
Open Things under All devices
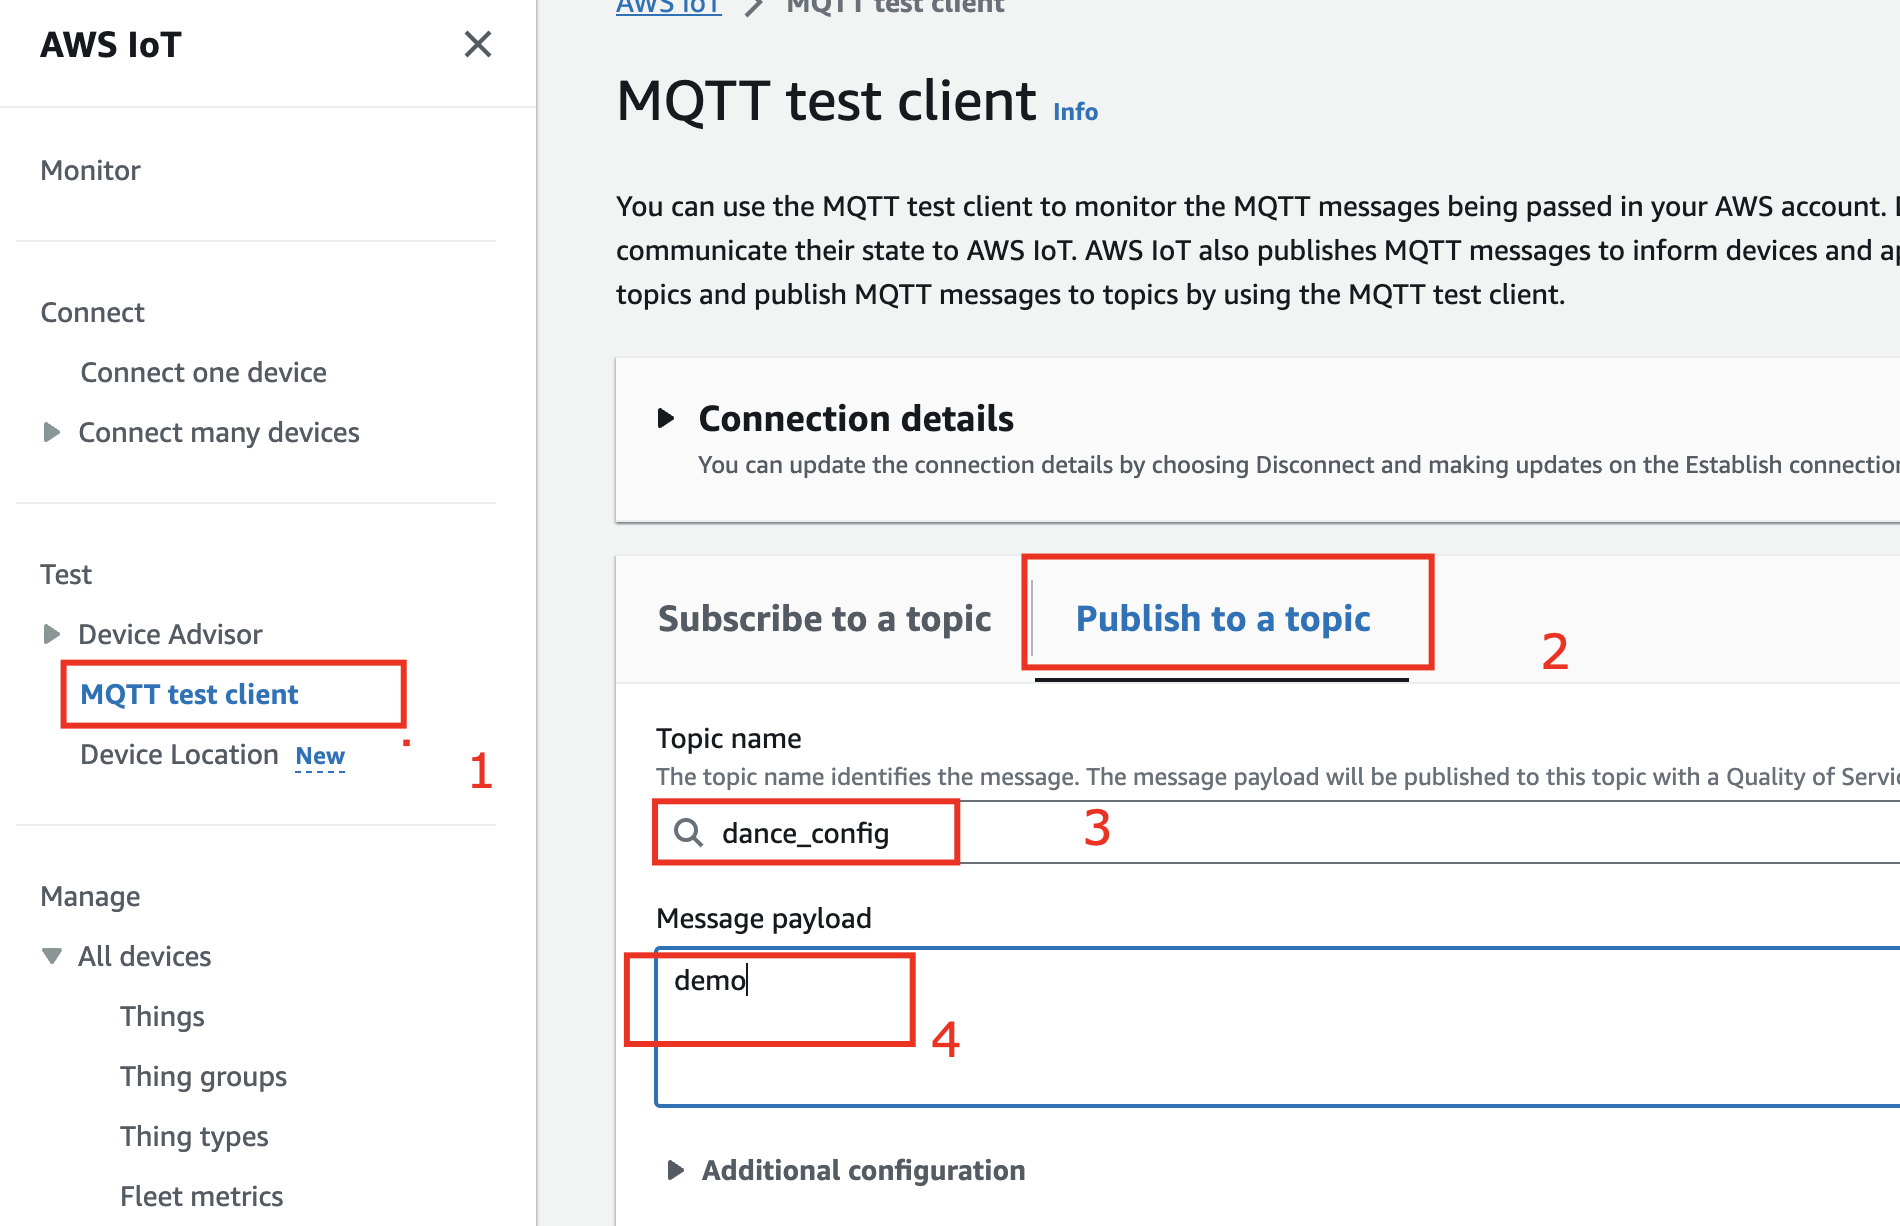click(162, 1016)
